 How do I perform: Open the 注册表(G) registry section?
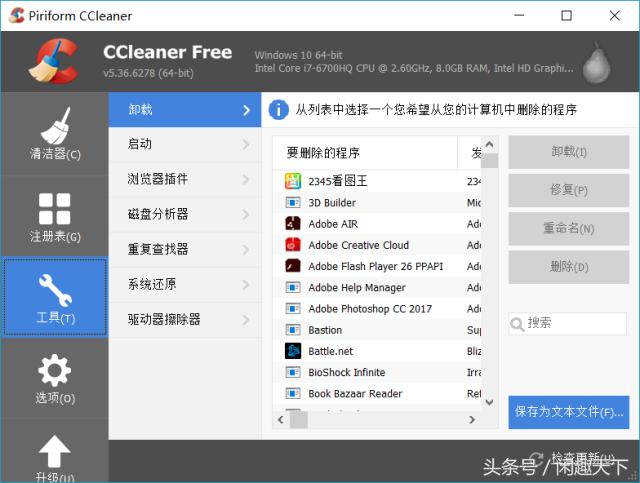(x=55, y=216)
